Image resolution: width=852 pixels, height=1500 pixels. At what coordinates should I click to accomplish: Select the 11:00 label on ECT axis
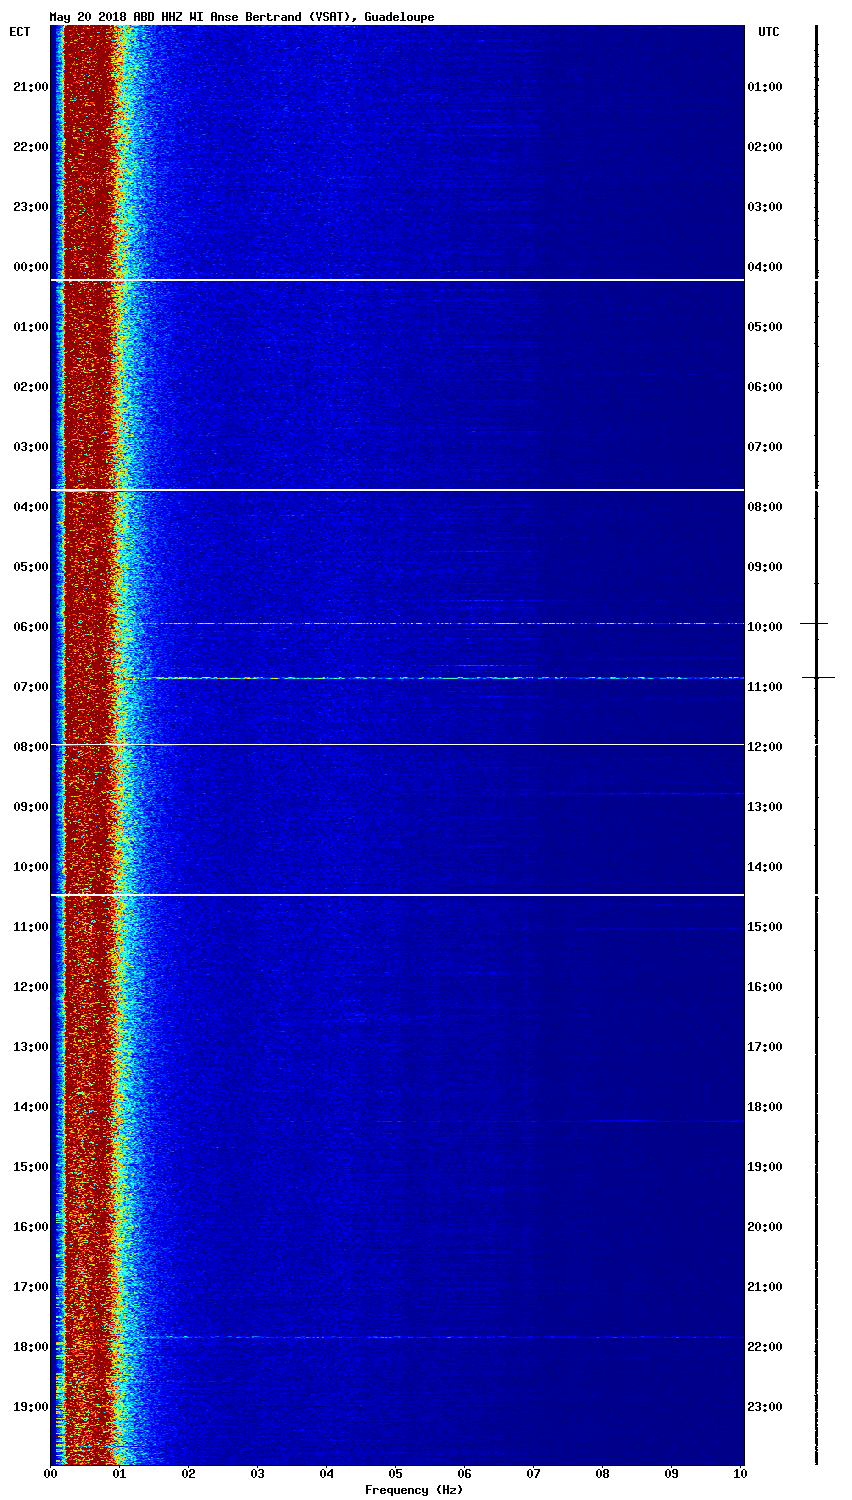(x=30, y=927)
